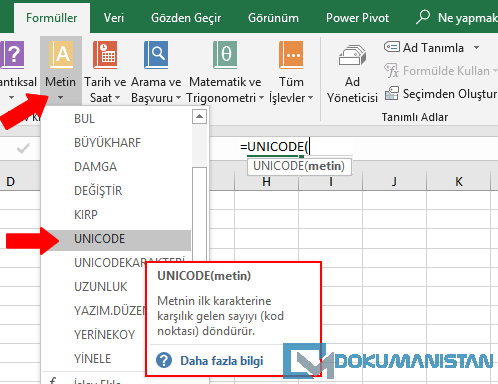This screenshot has width=498, height=384.
Task: Click the Ad Tanımla tag icon
Action: [x=392, y=47]
